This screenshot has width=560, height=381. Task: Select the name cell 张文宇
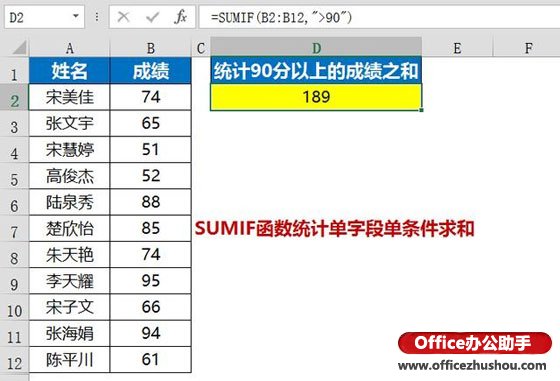coord(70,124)
